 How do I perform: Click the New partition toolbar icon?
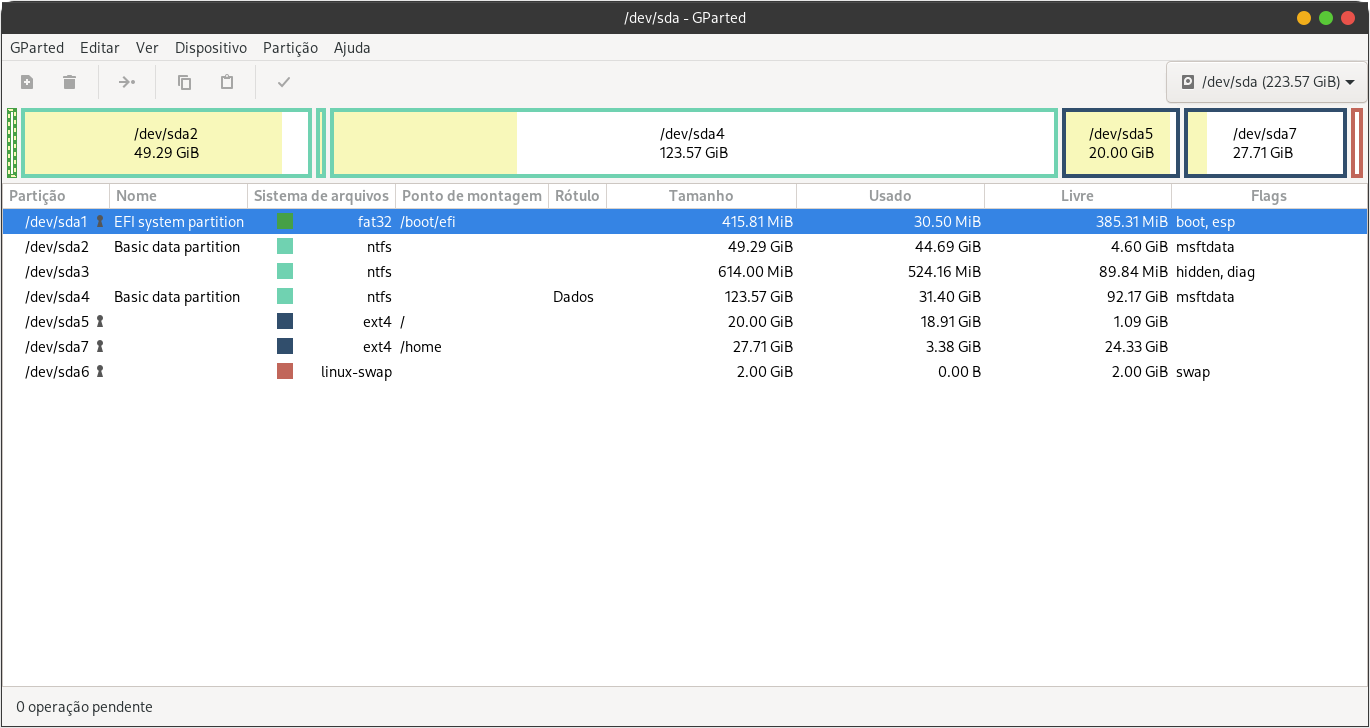(x=27, y=82)
